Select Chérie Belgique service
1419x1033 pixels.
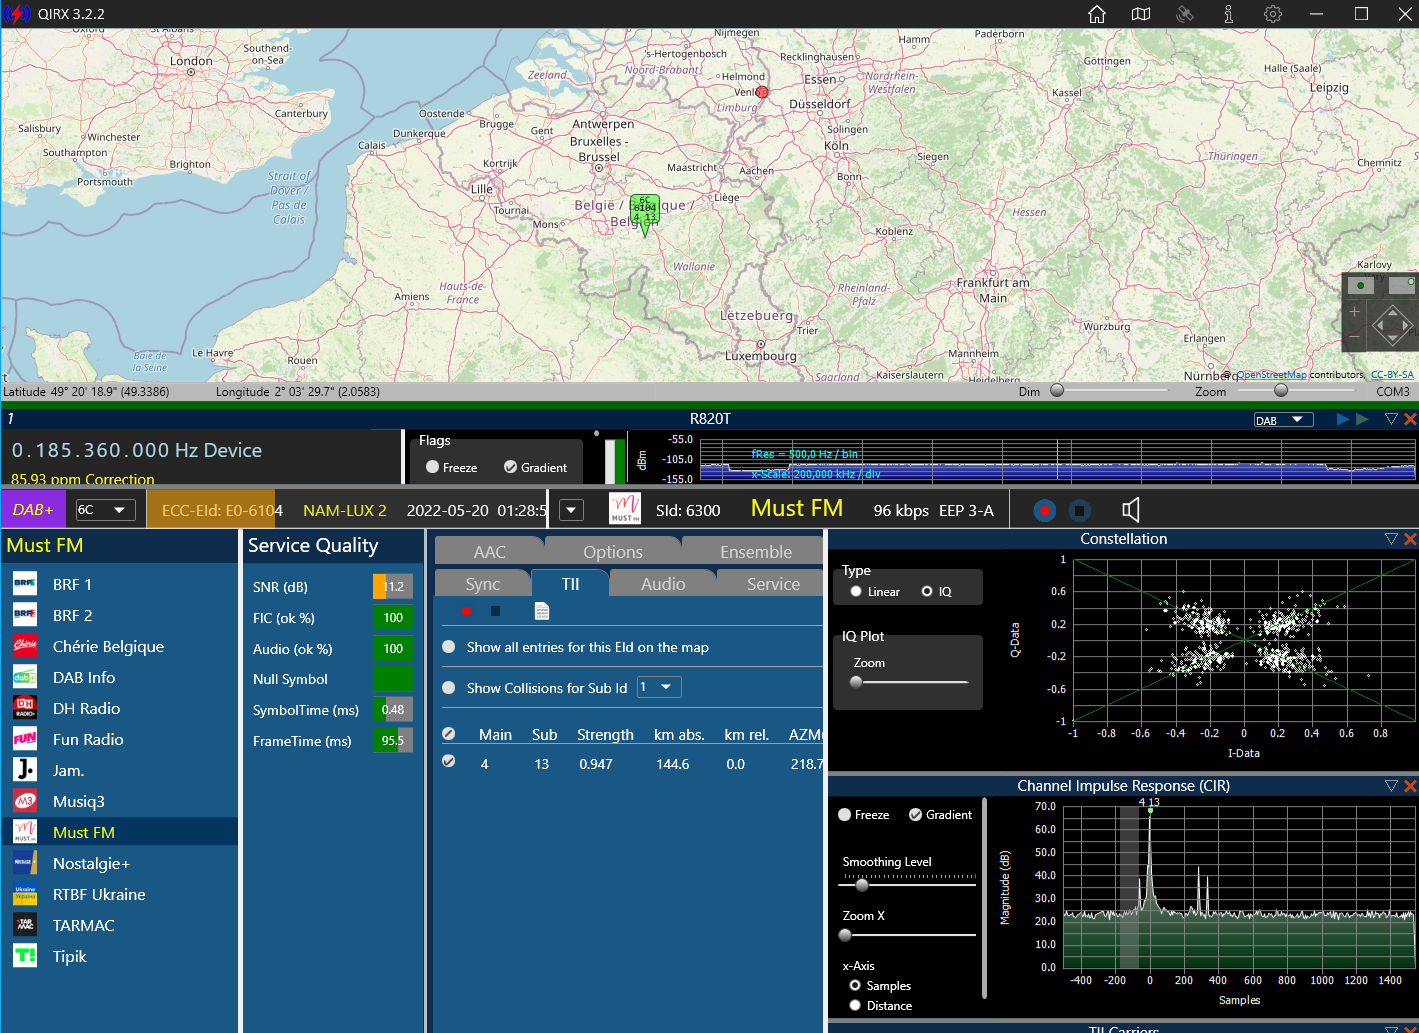(119, 646)
